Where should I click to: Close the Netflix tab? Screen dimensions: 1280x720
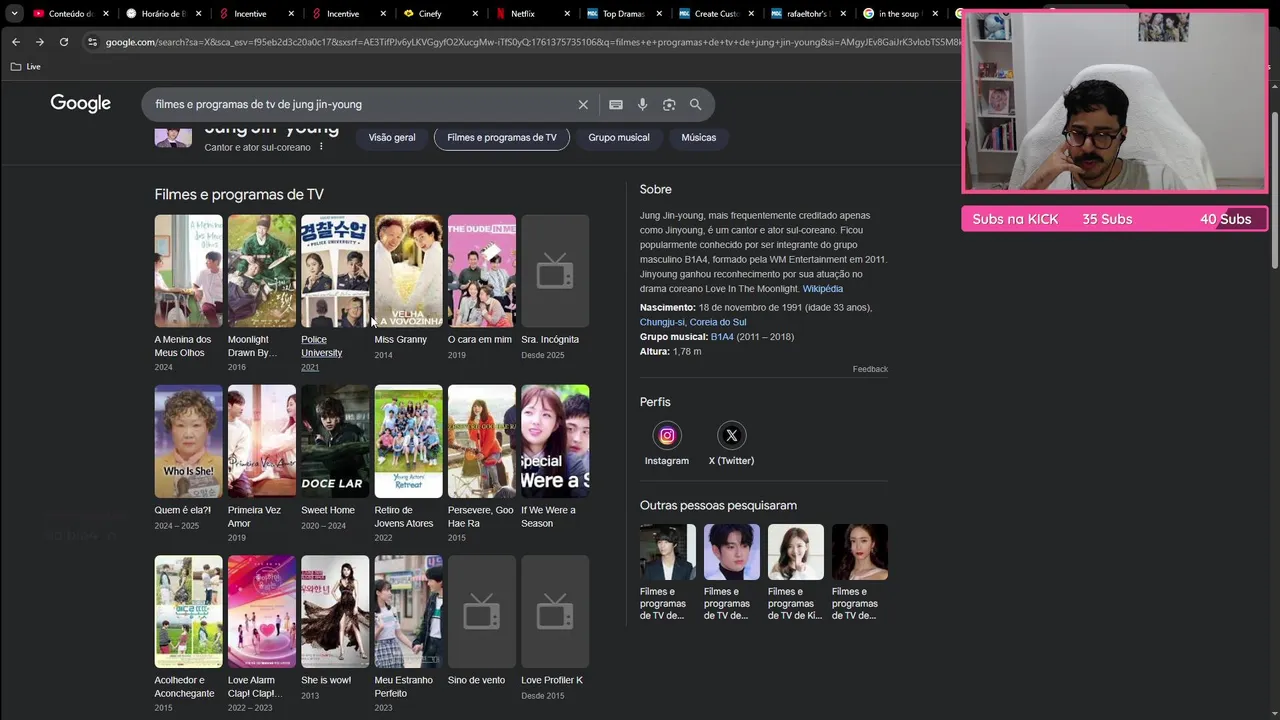point(567,14)
